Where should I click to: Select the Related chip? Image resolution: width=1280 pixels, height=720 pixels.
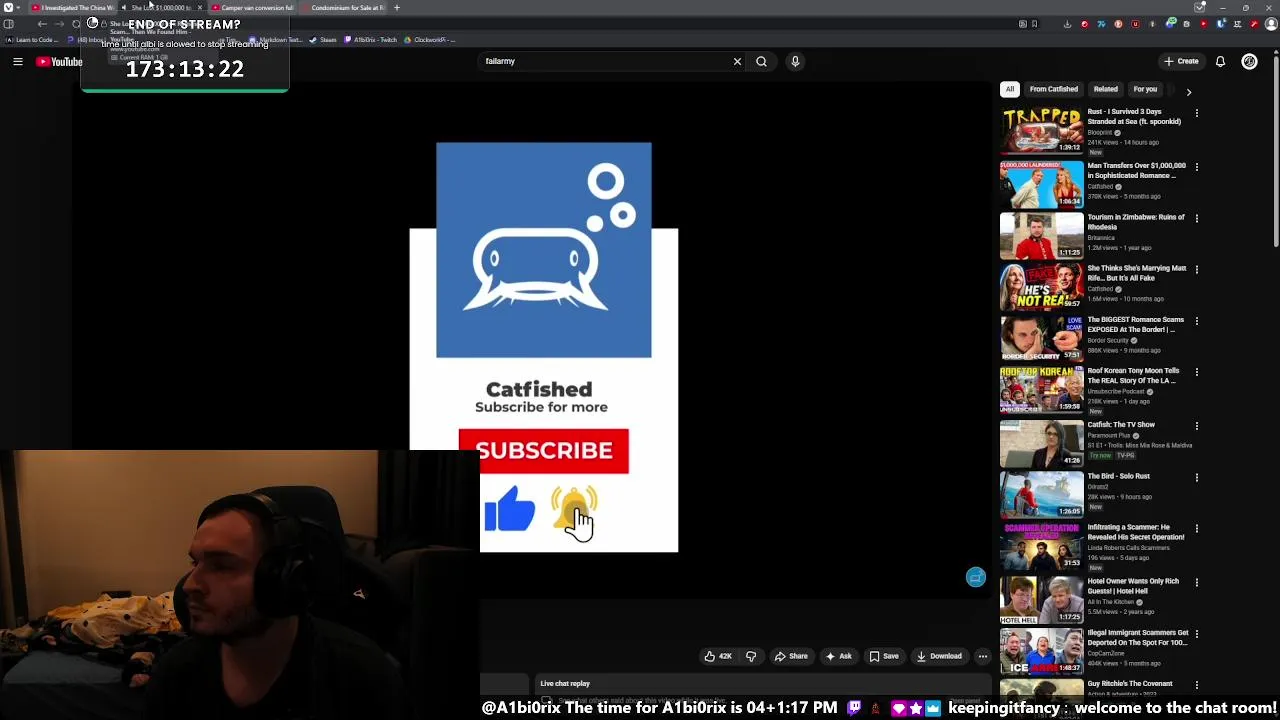[1105, 89]
